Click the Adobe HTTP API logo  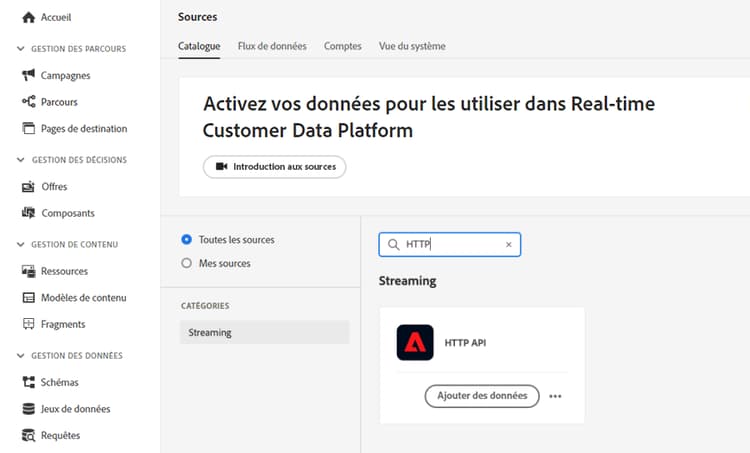pyautogui.click(x=415, y=343)
